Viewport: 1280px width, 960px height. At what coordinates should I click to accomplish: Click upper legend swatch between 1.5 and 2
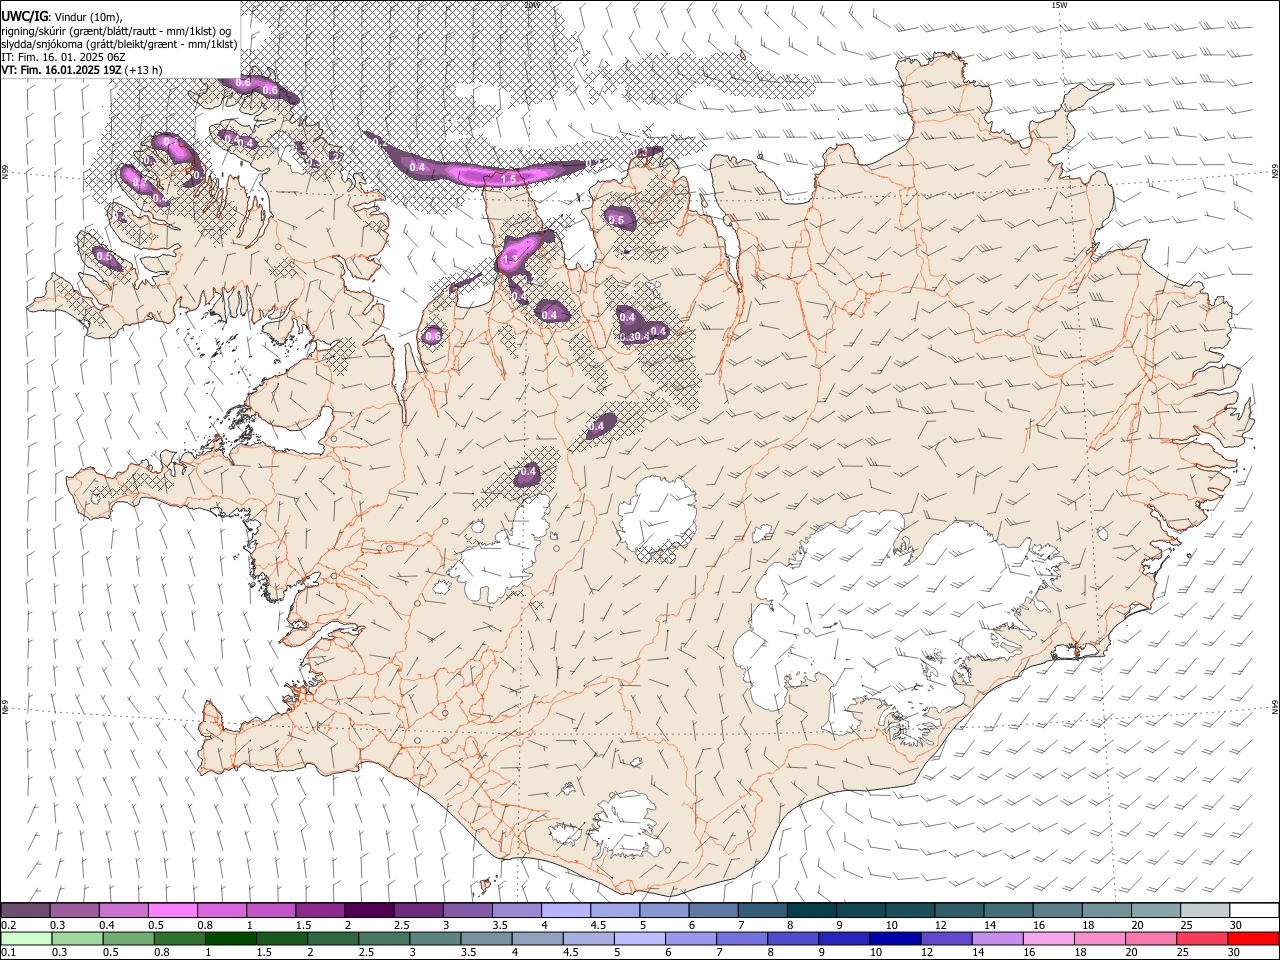[320, 910]
